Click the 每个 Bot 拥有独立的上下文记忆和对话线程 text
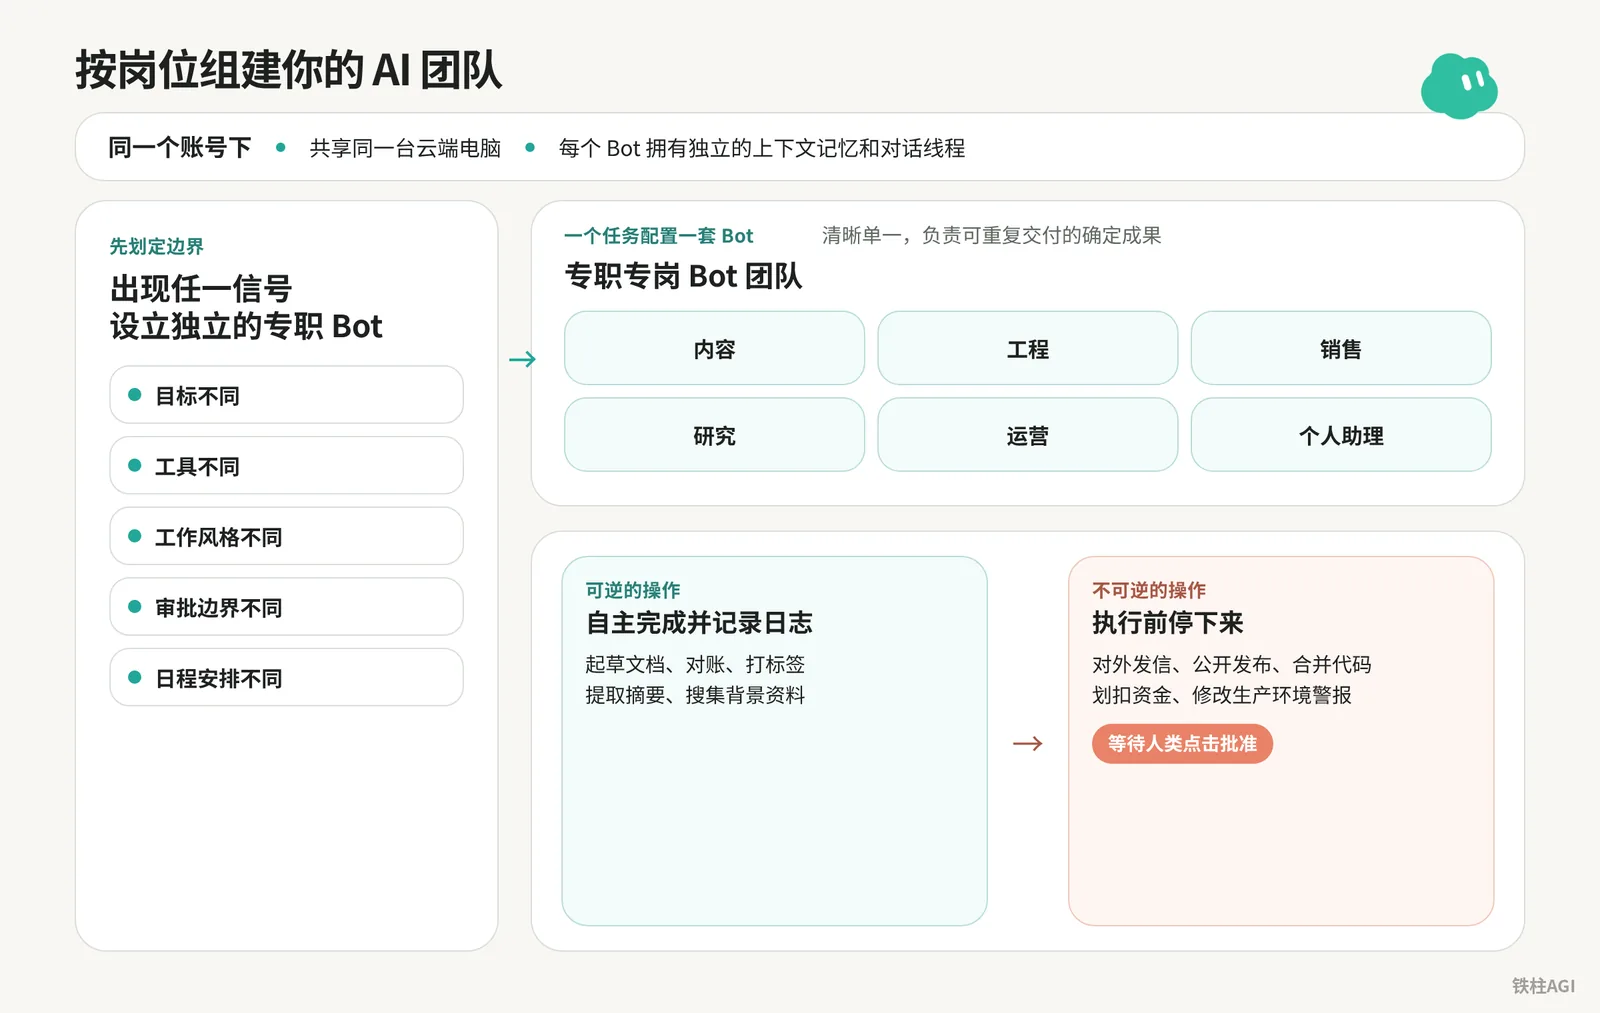1600x1013 pixels. pyautogui.click(x=762, y=148)
